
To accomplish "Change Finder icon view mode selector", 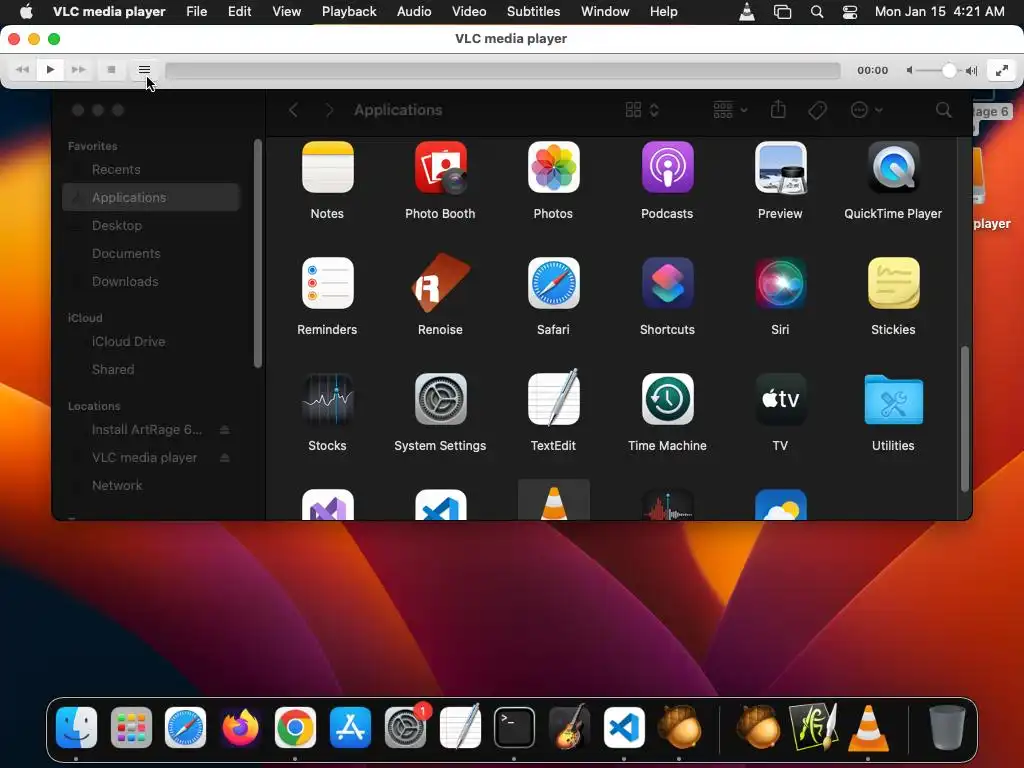I will (641, 110).
